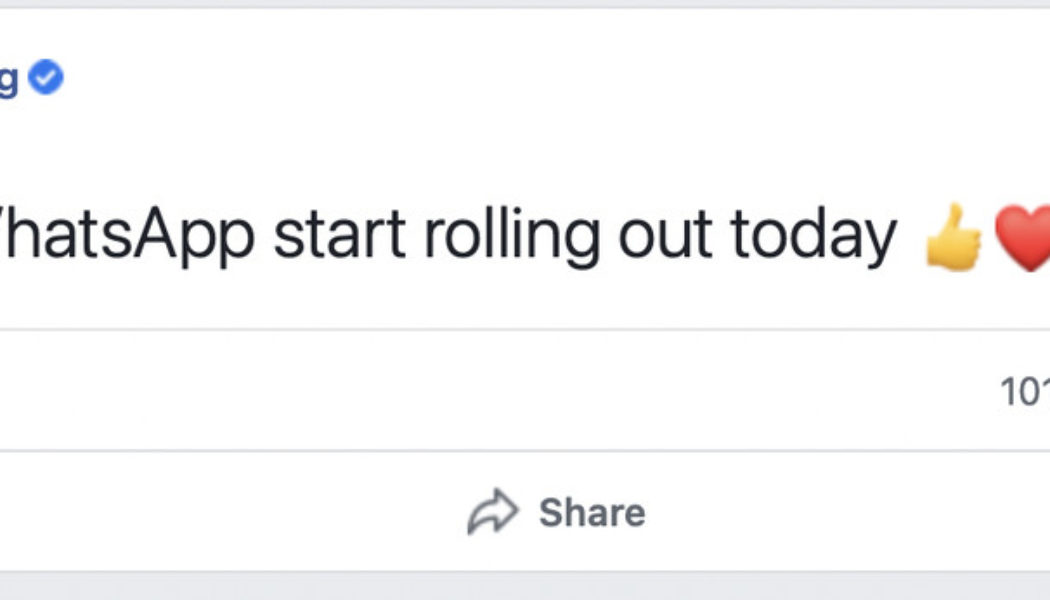1050x600 pixels.
Task: Click empty row left of the "10" count
Action: click(500, 392)
